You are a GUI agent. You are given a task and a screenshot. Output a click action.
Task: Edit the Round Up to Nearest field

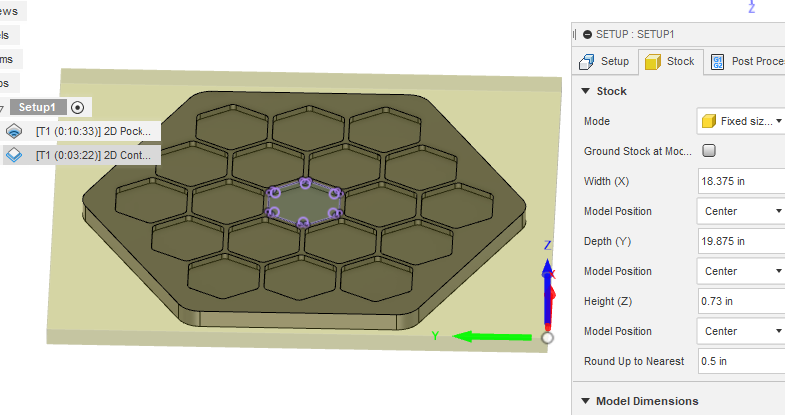click(x=741, y=361)
